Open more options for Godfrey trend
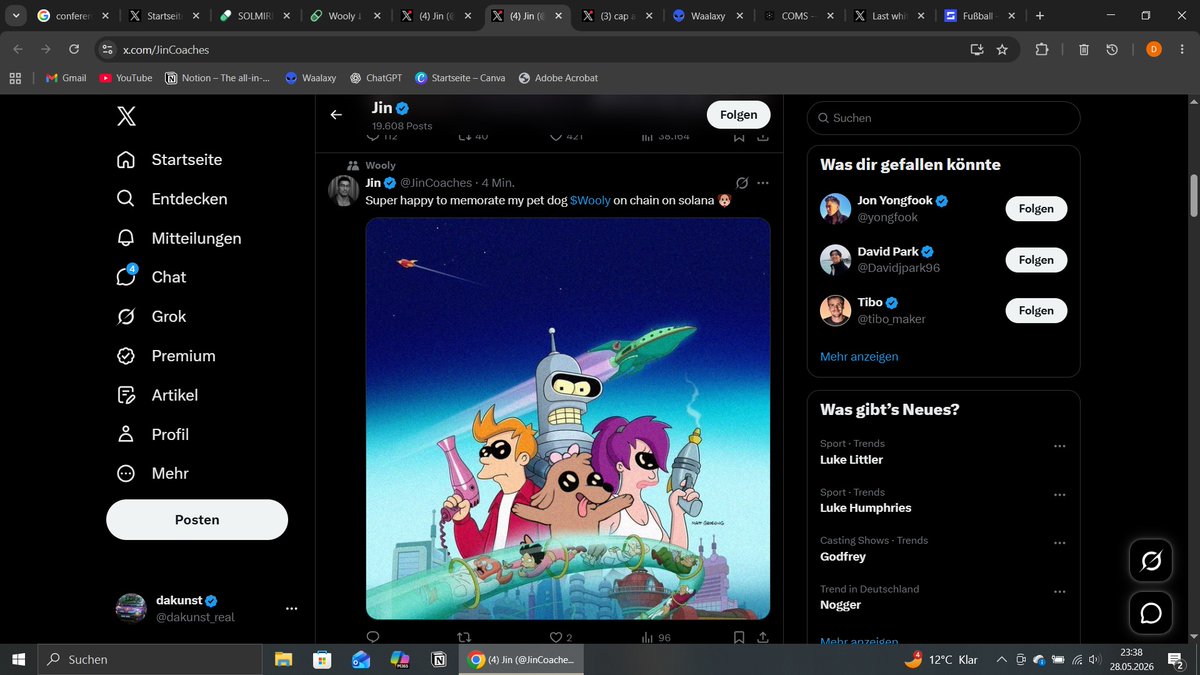 click(x=1060, y=544)
